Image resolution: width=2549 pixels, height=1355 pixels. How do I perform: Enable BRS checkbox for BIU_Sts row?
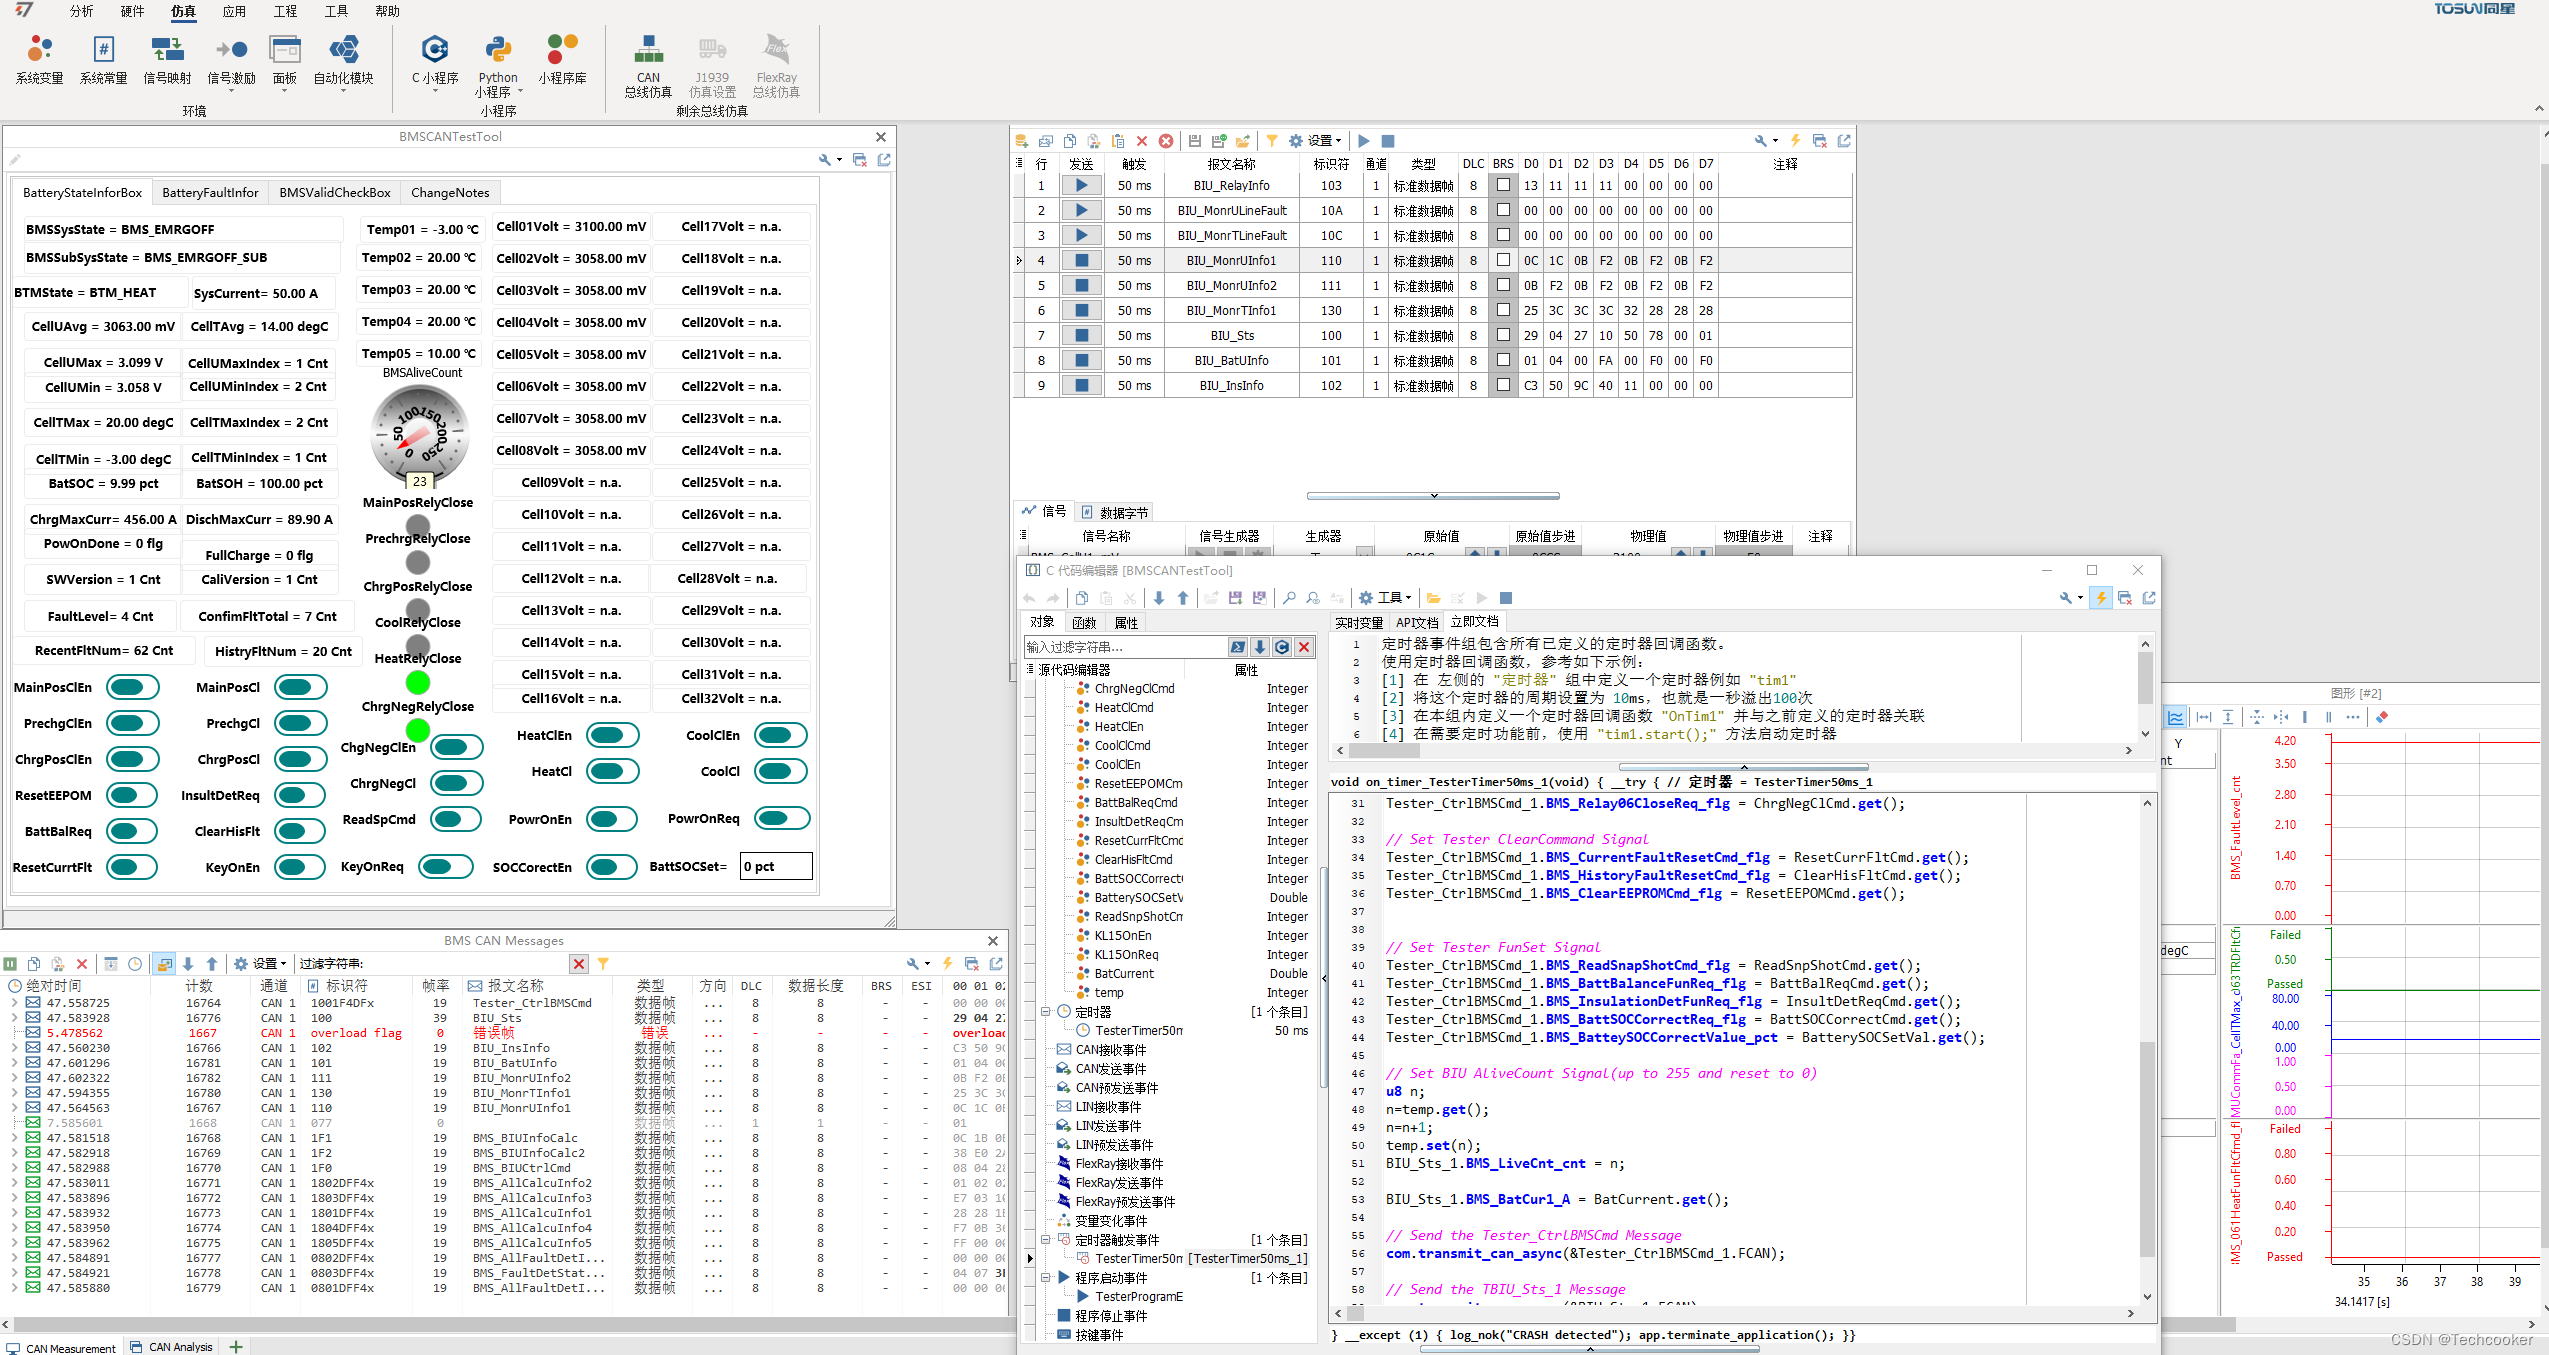pyautogui.click(x=1502, y=335)
